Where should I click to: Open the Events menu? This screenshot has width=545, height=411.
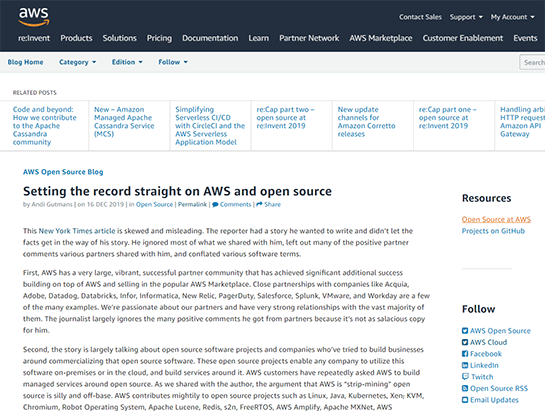525,38
